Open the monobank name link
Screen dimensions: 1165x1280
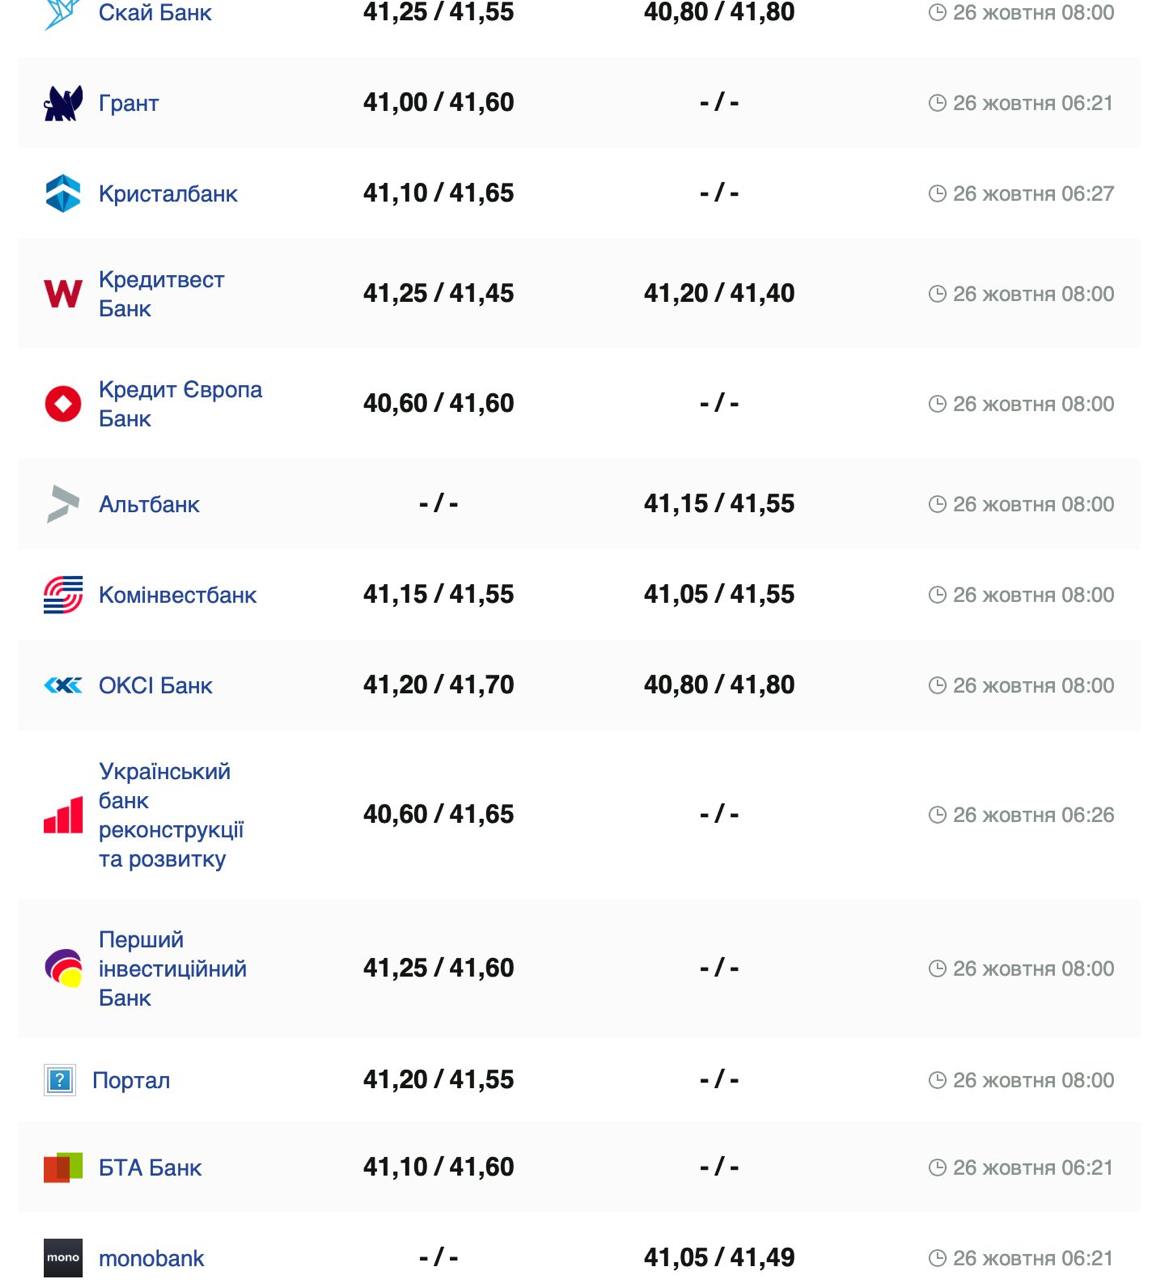coord(151,1258)
